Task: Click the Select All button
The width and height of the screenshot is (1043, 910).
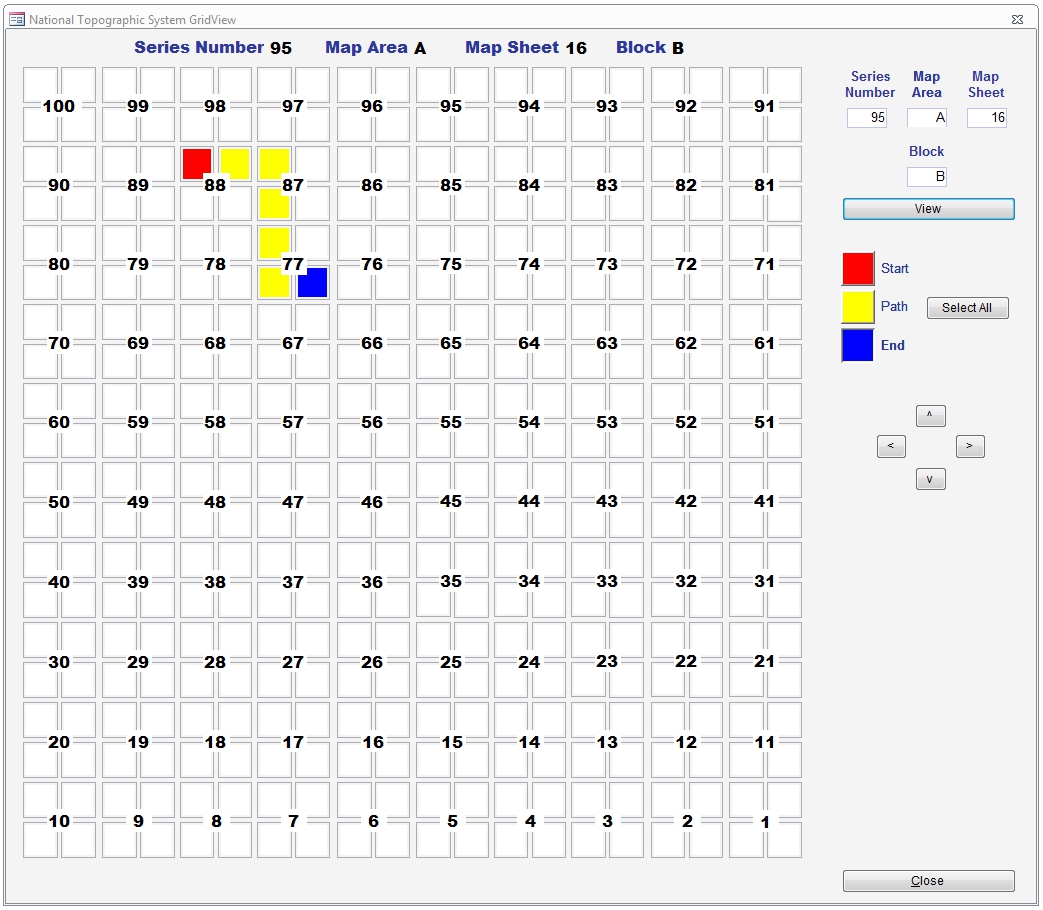Action: tap(967, 308)
